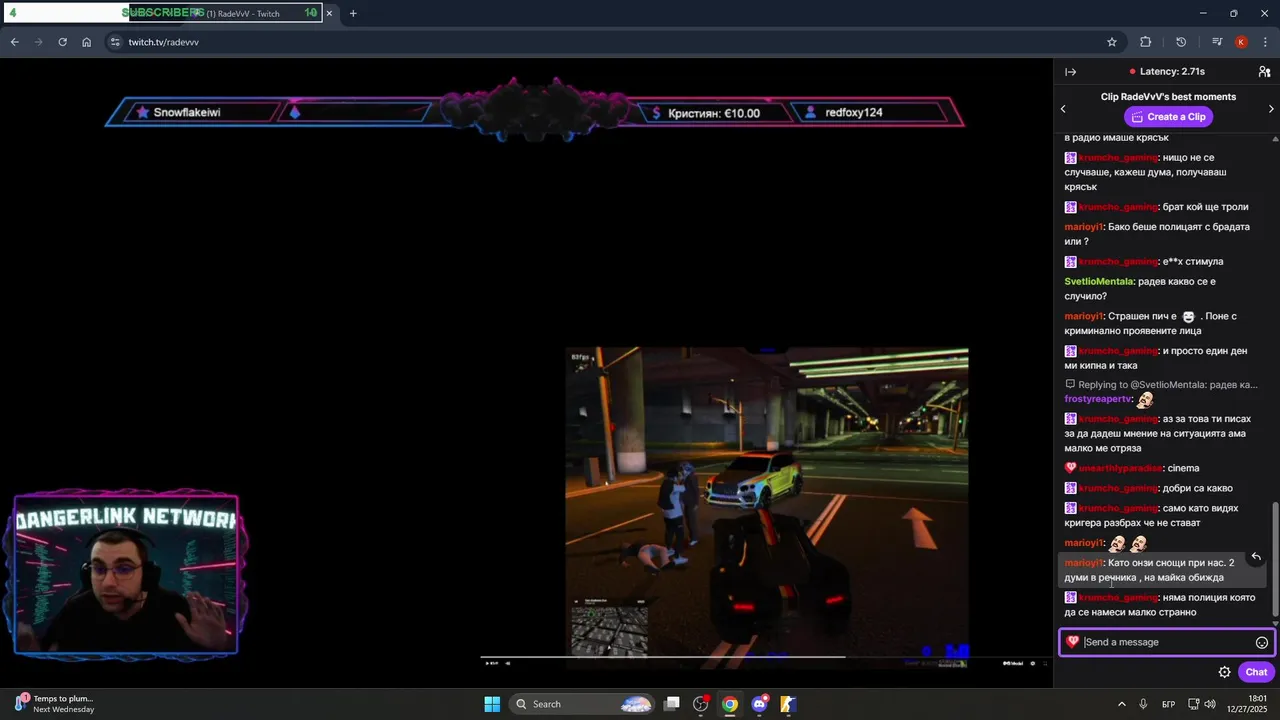Open the Windows Start menu
This screenshot has height=720, width=1280.
[492, 704]
